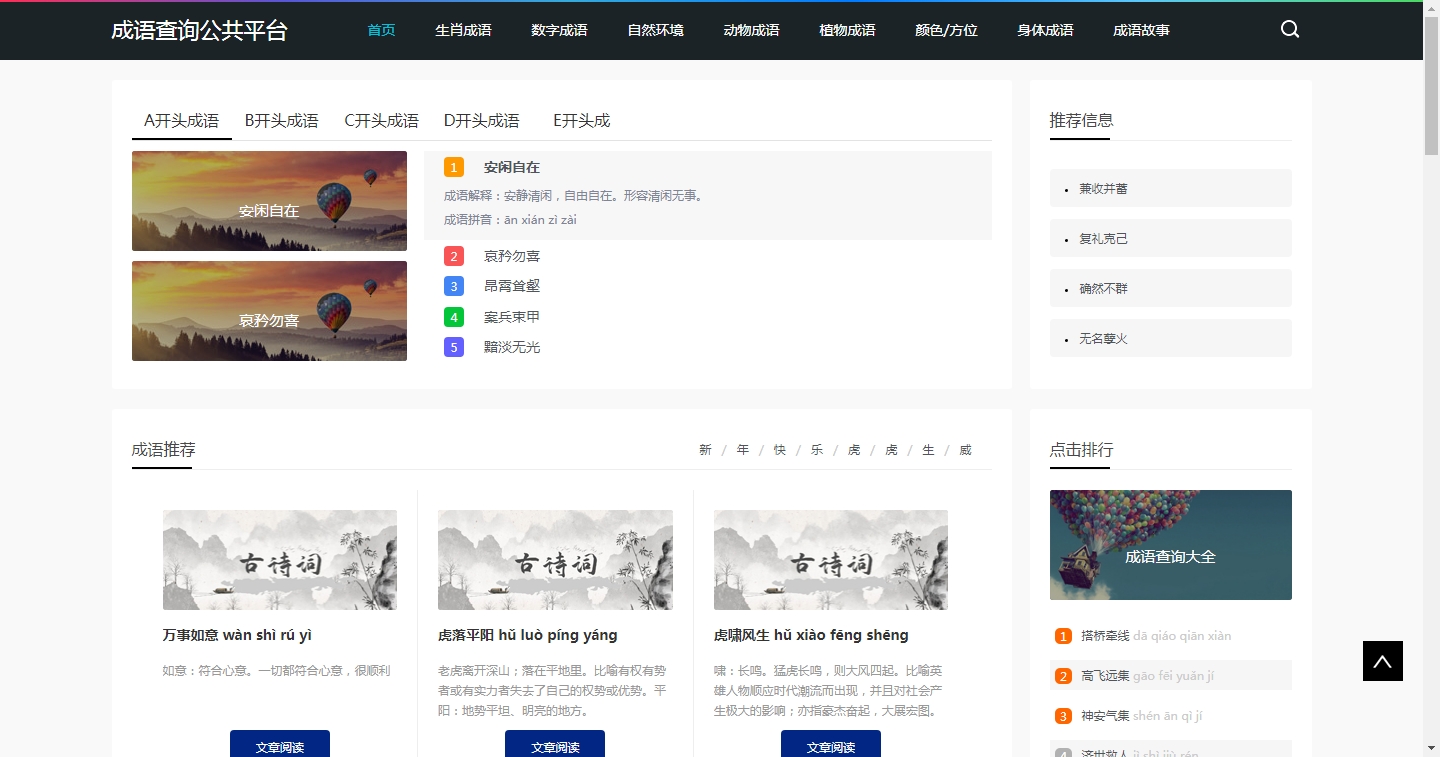Click 文章阅读 button under 虎啸风生
Screen dimensions: 1440x757
point(830,746)
